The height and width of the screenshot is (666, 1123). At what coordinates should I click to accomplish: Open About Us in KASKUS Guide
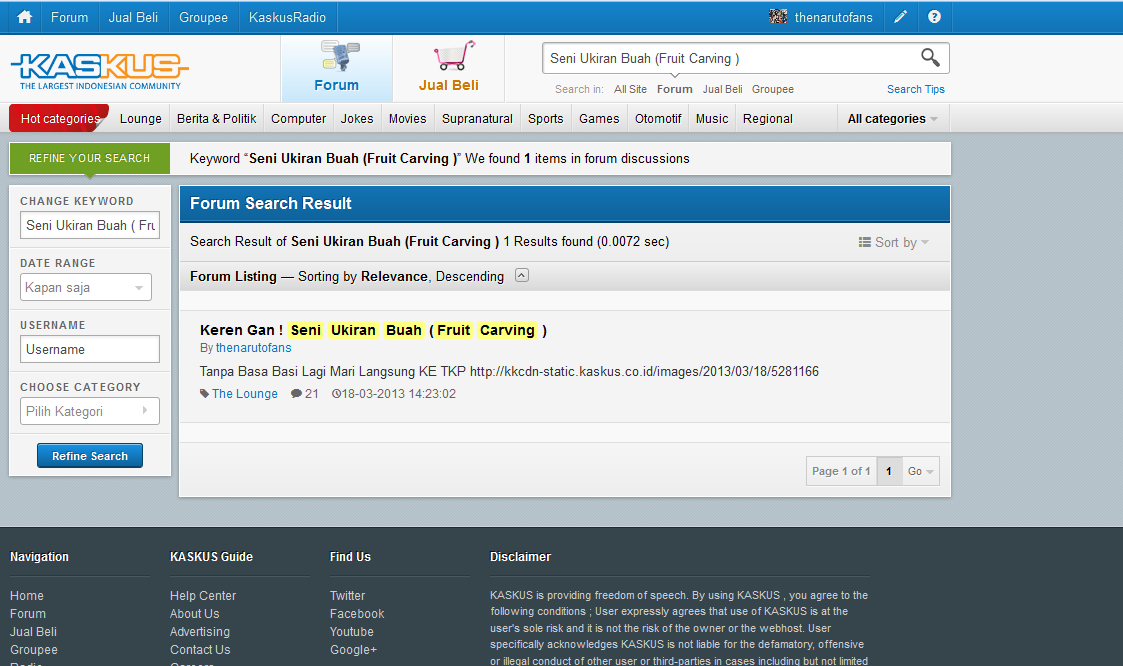click(195, 614)
